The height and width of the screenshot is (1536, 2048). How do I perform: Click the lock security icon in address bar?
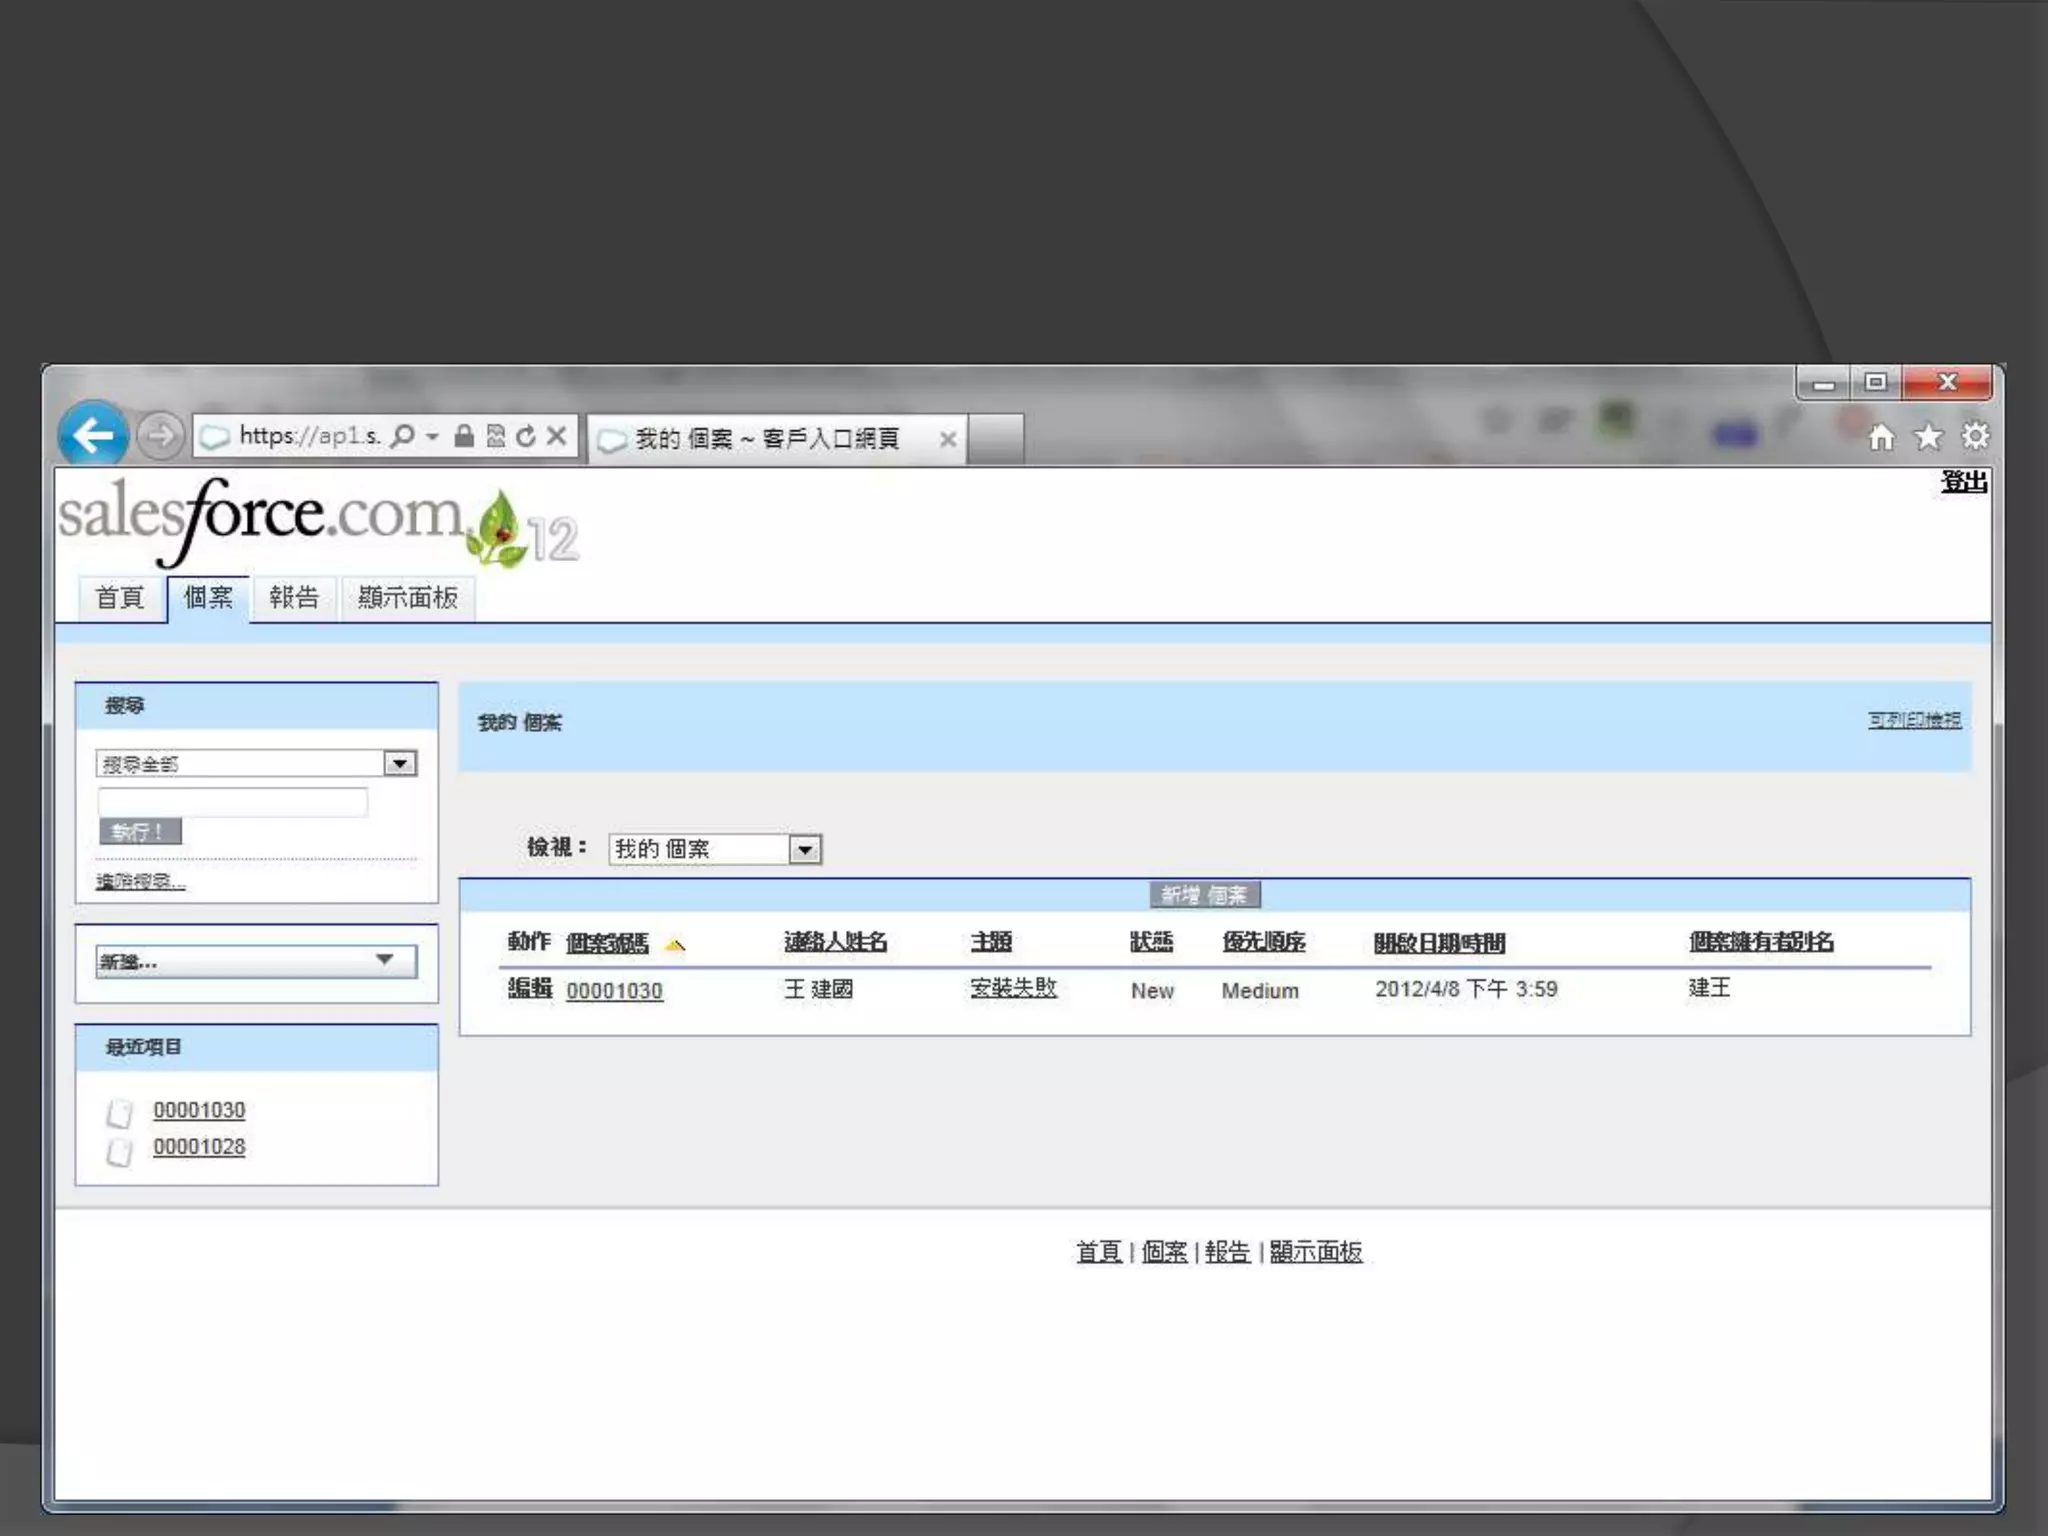pyautogui.click(x=464, y=436)
